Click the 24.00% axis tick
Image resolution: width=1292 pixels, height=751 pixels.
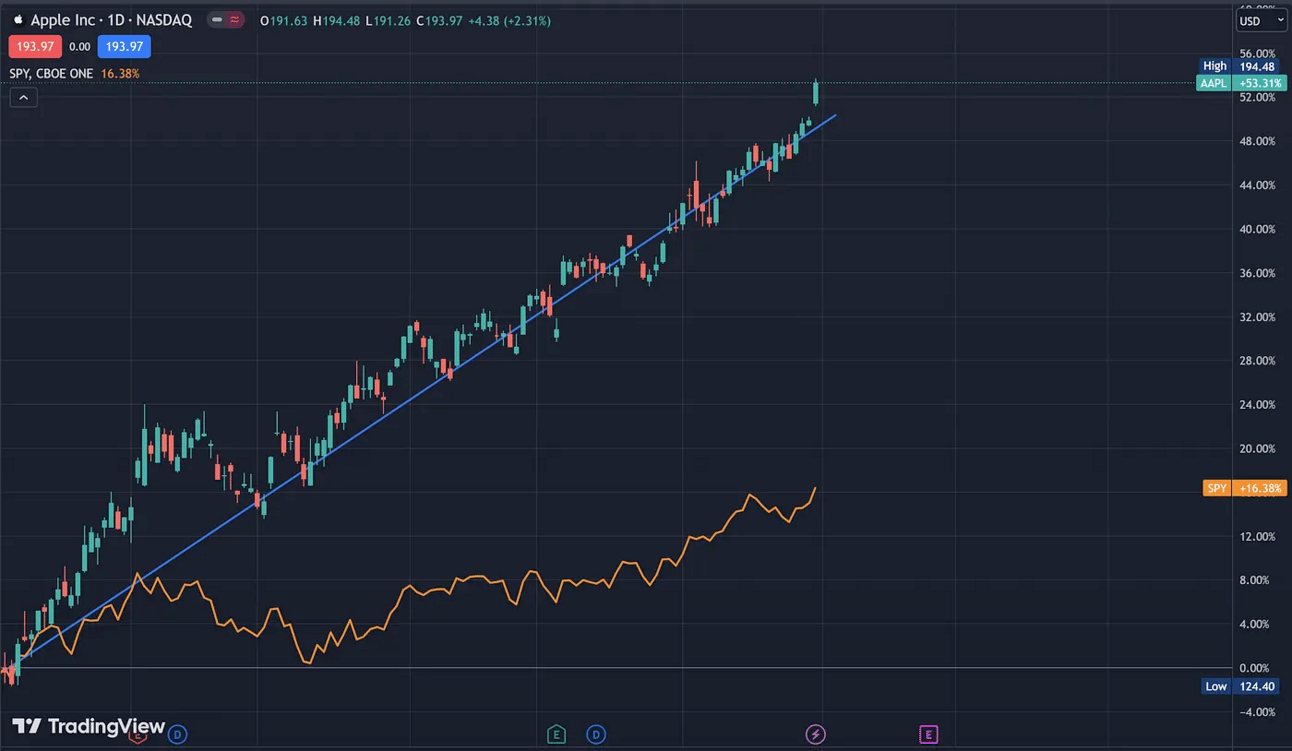(x=1257, y=405)
